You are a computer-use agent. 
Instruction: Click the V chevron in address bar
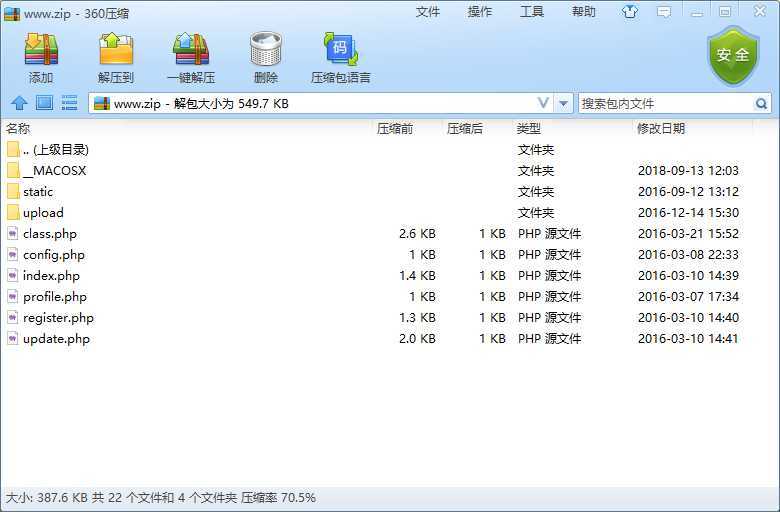tap(543, 103)
